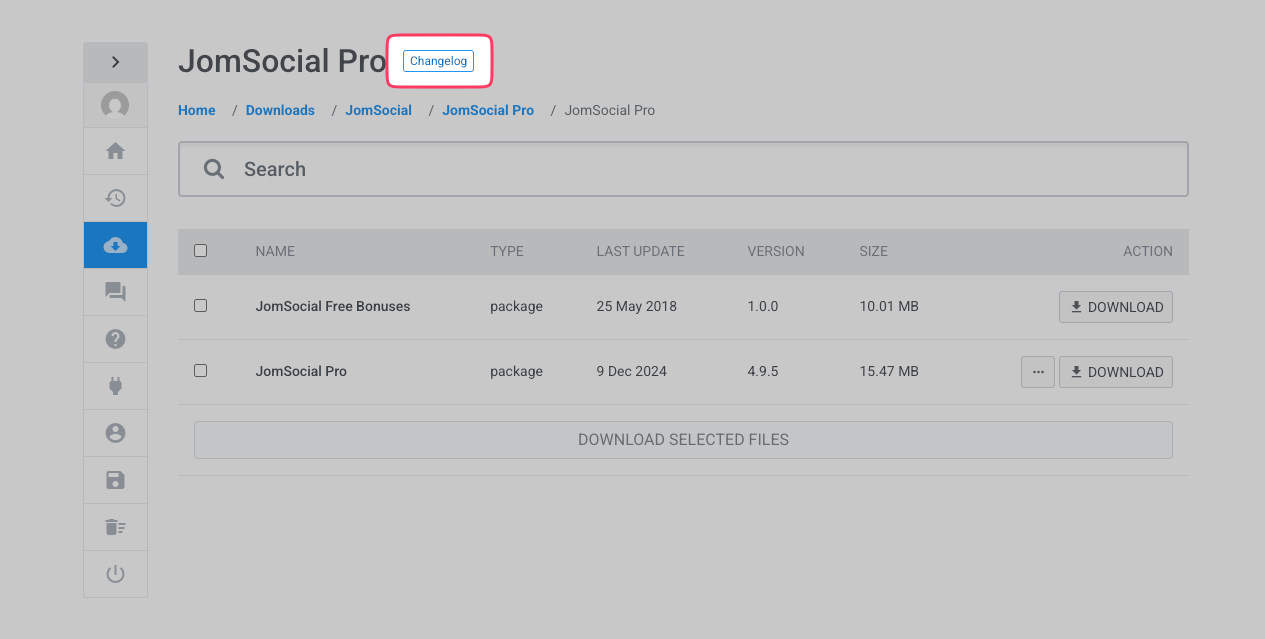Click the 4.9.5 version cell
The height and width of the screenshot is (639, 1265).
click(763, 371)
